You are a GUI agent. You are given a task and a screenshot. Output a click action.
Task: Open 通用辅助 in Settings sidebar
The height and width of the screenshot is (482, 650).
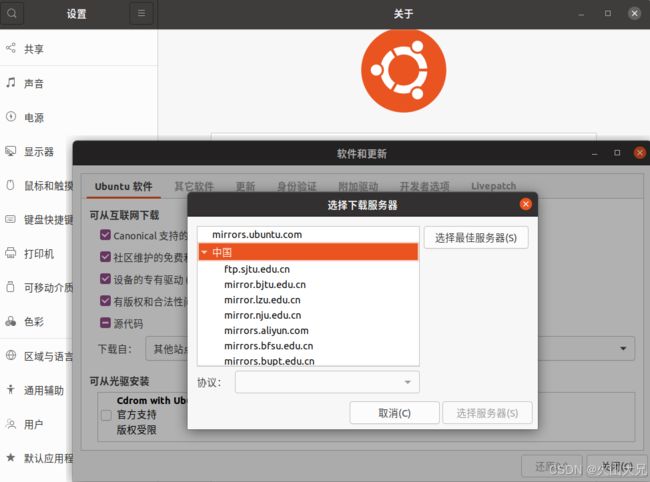pyautogui.click(x=36, y=390)
